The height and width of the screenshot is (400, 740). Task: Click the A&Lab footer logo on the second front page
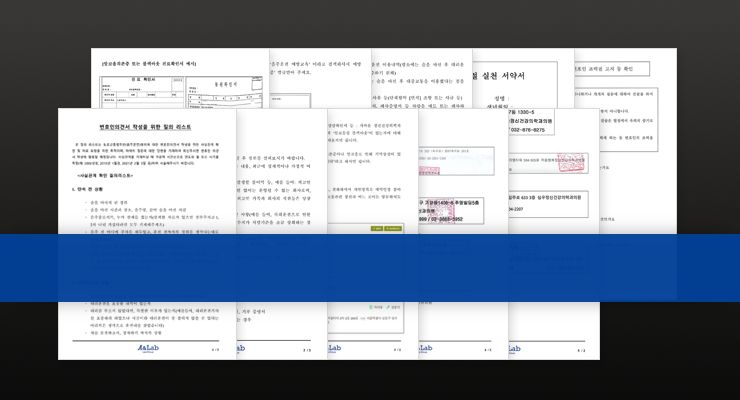pyautogui.click(x=240, y=349)
